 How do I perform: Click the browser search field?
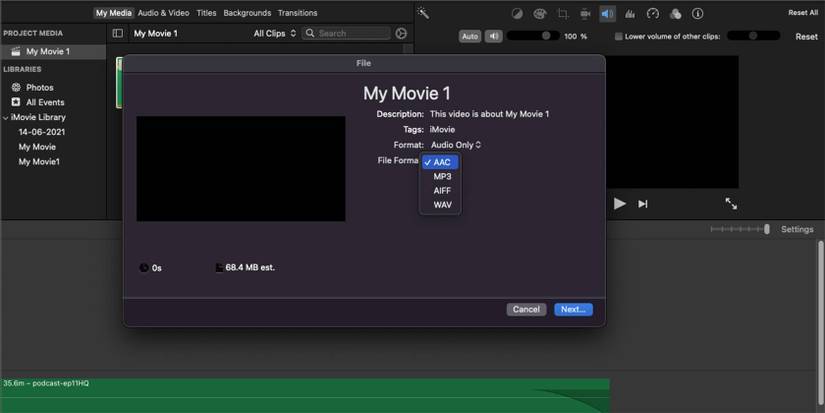tap(347, 33)
